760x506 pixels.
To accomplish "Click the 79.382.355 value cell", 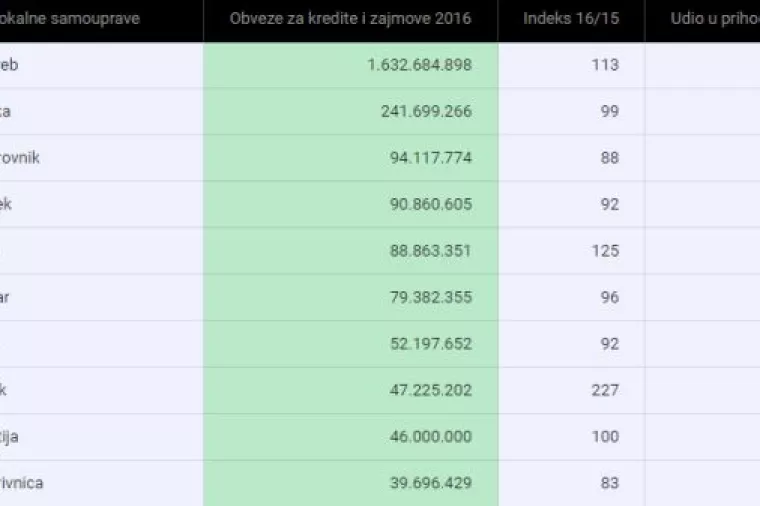I will pyautogui.click(x=430, y=297).
